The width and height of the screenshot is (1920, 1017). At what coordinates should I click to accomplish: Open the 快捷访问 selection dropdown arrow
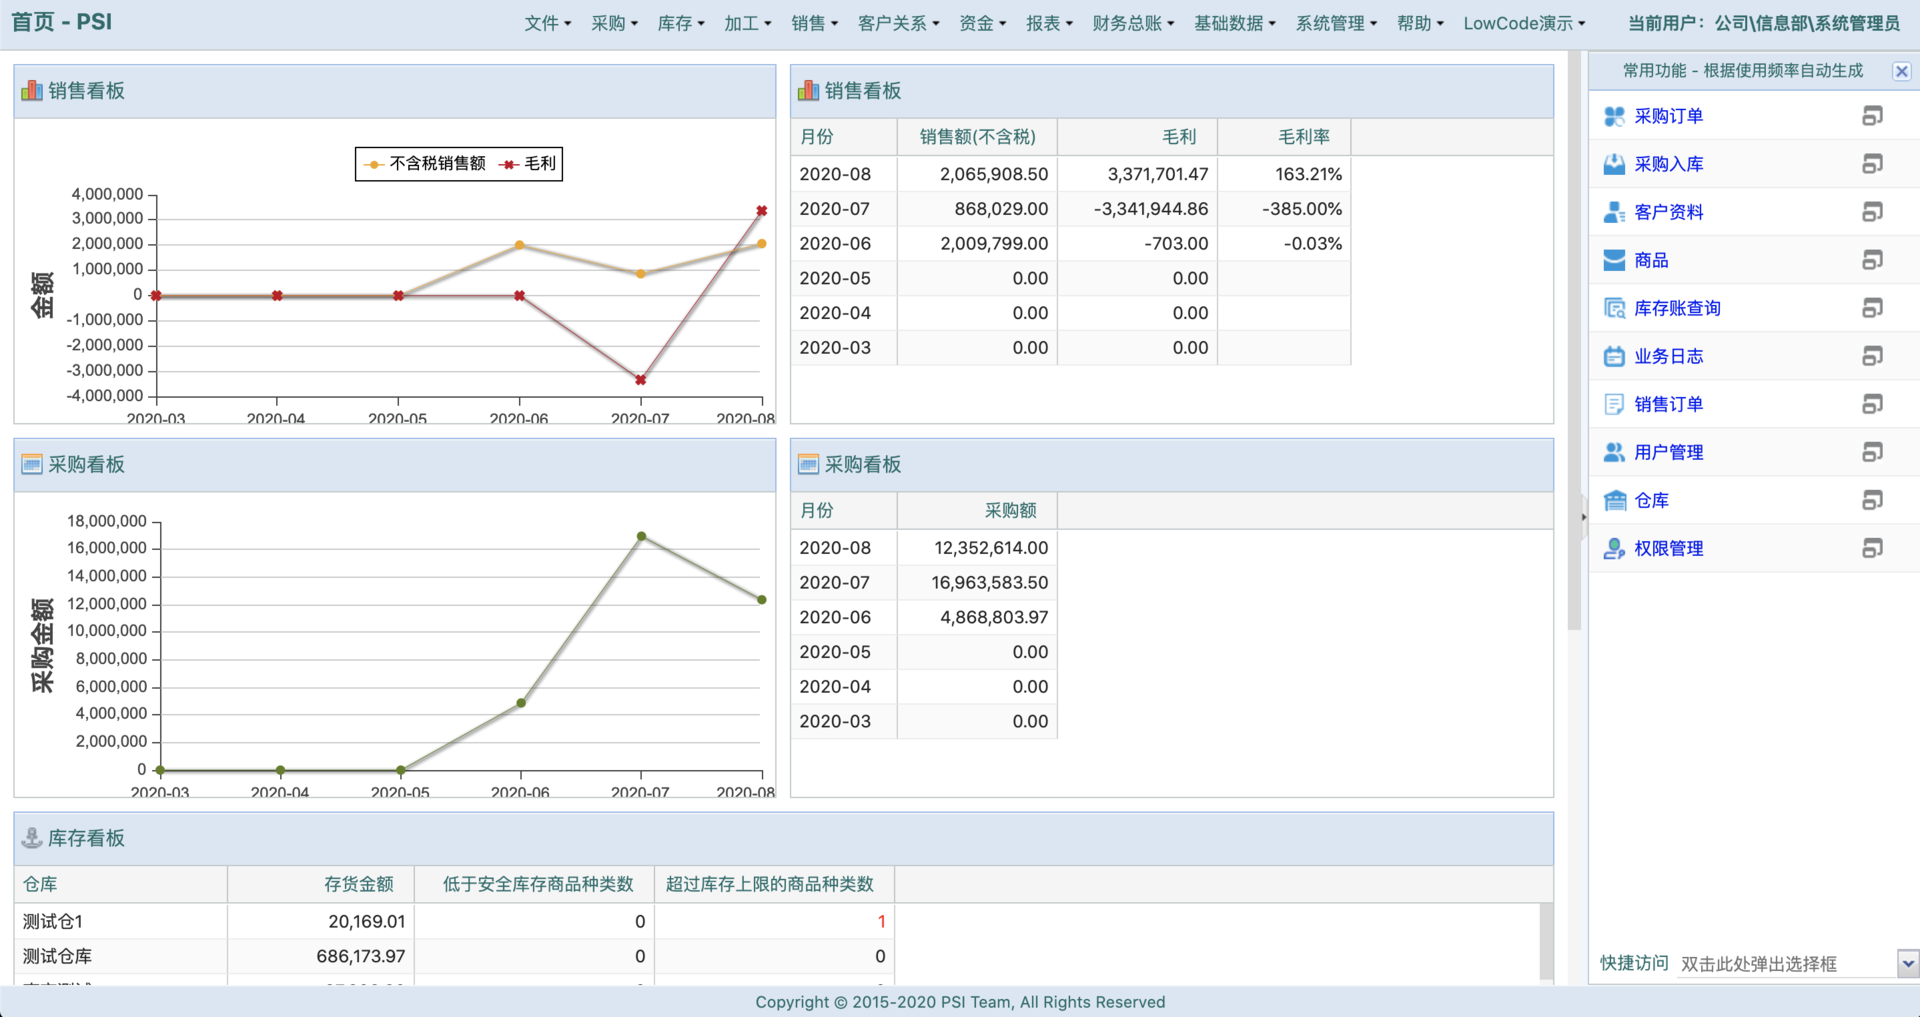[1908, 963]
